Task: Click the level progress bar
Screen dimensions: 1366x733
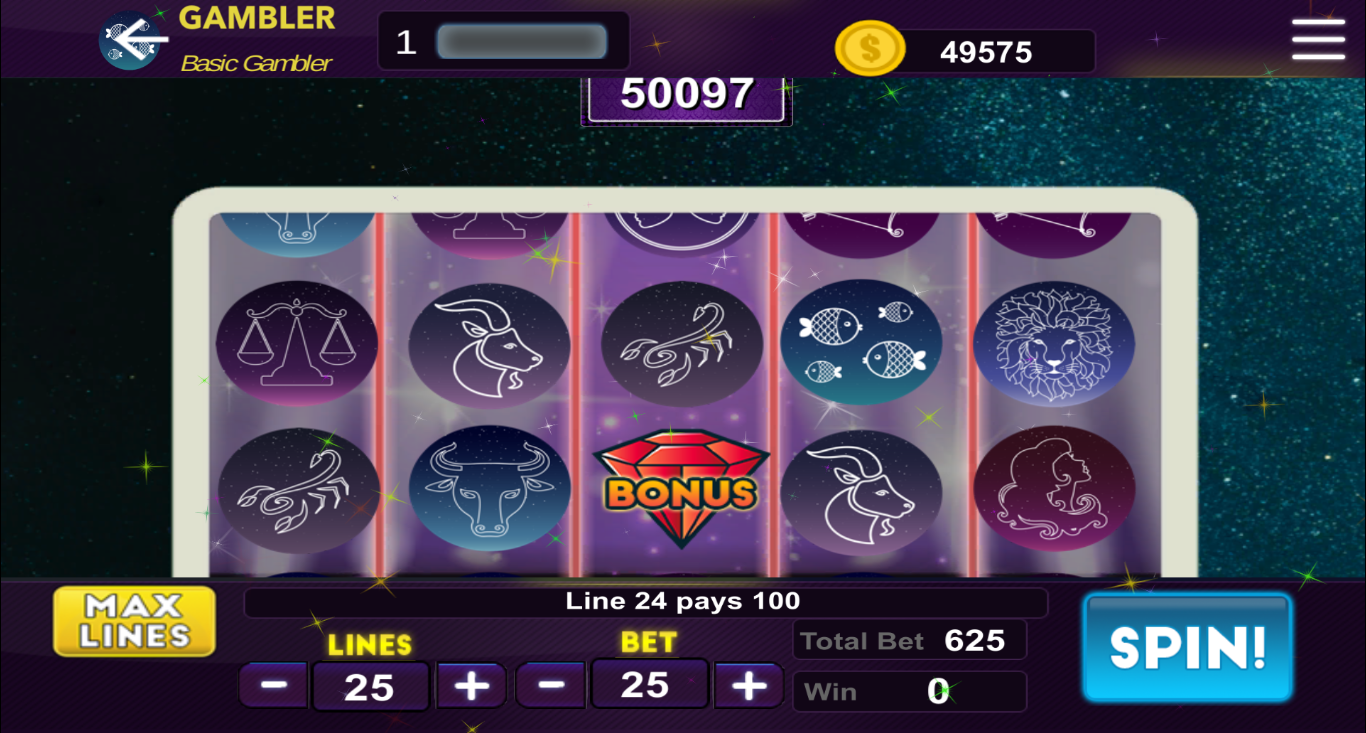Action: (x=521, y=42)
